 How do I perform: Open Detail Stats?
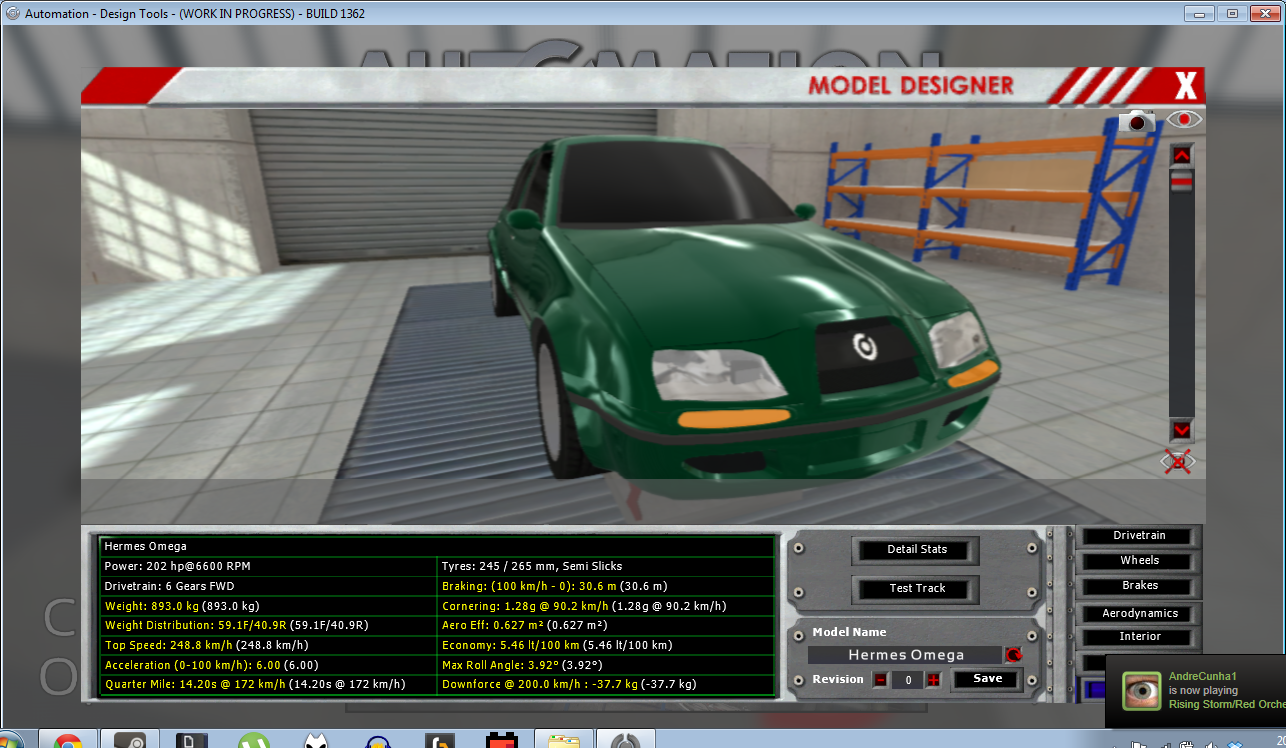click(917, 550)
